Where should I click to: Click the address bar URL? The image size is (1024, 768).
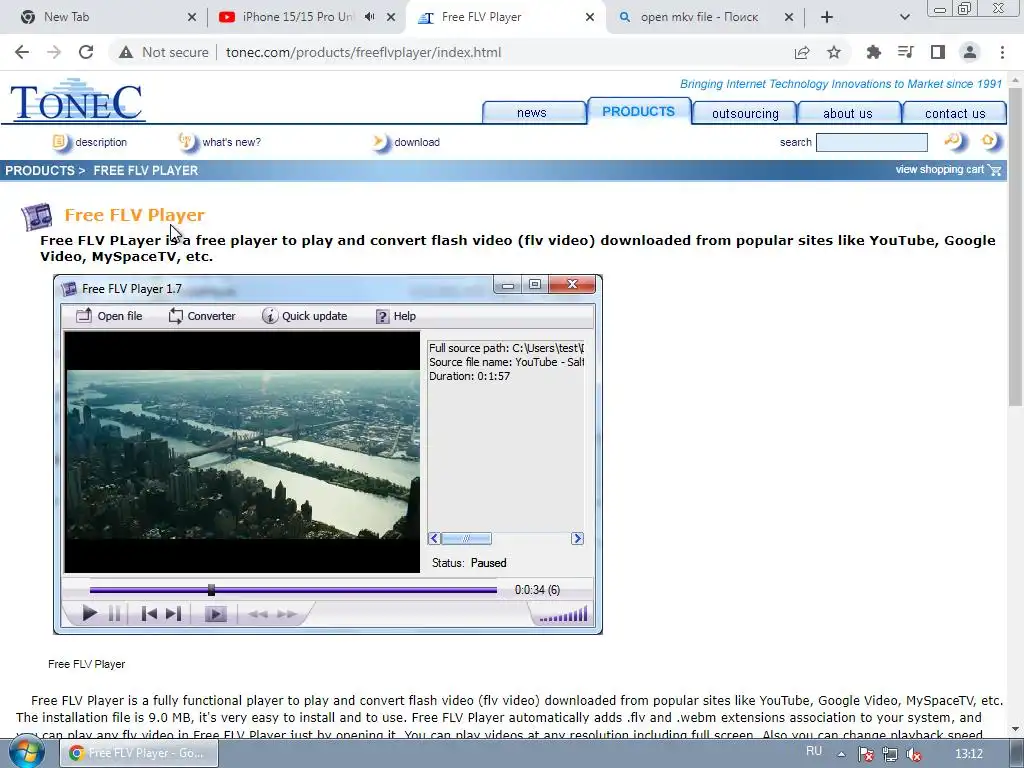(364, 52)
